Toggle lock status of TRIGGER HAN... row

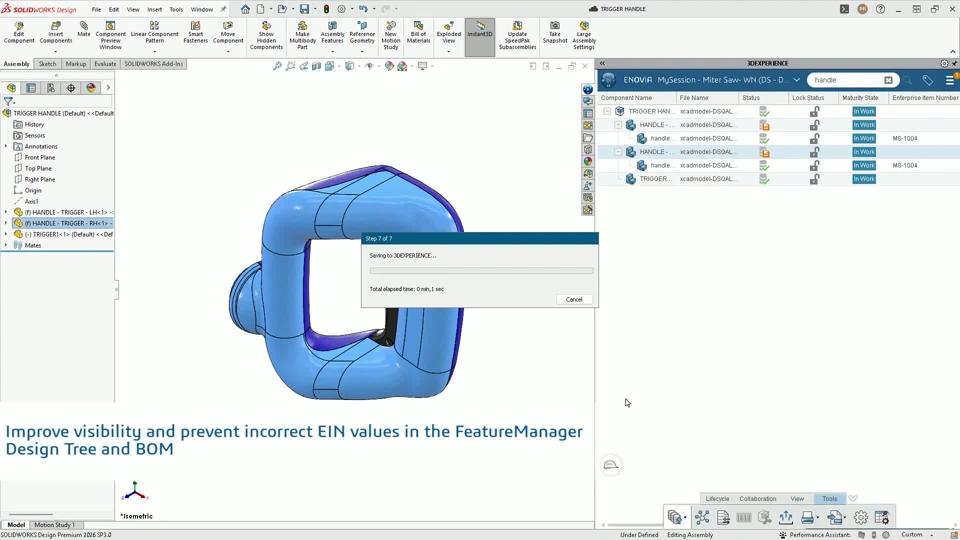click(x=814, y=111)
